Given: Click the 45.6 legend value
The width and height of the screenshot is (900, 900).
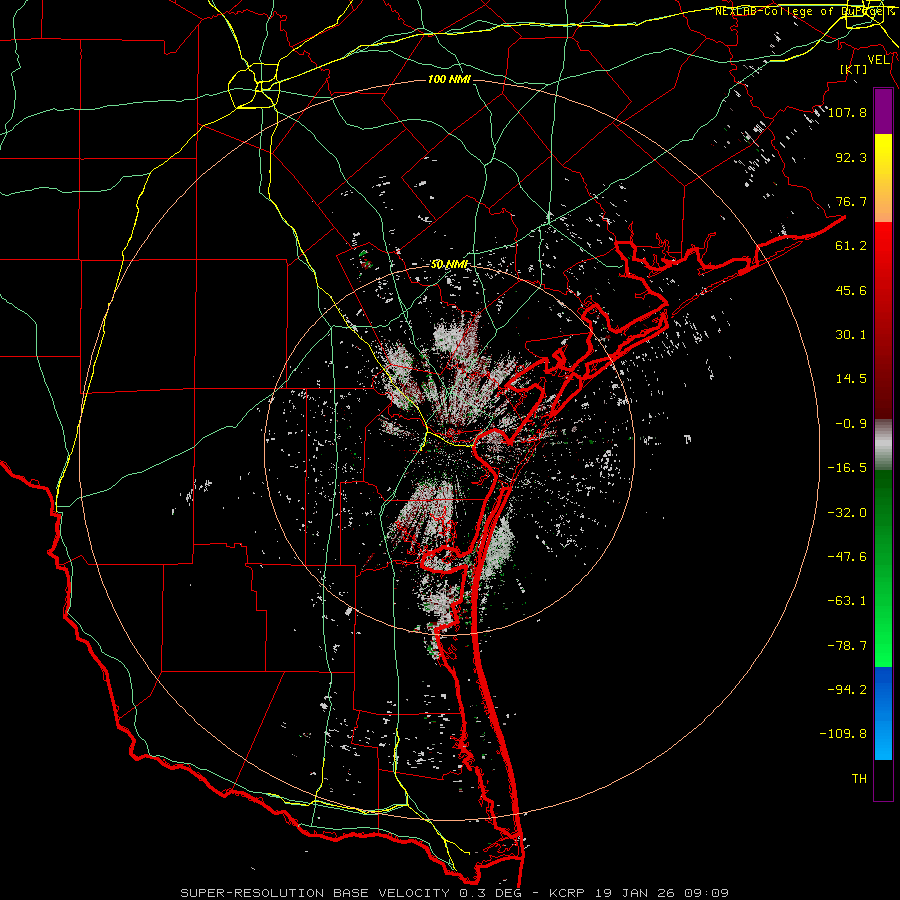Looking at the screenshot, I should pos(851,290).
